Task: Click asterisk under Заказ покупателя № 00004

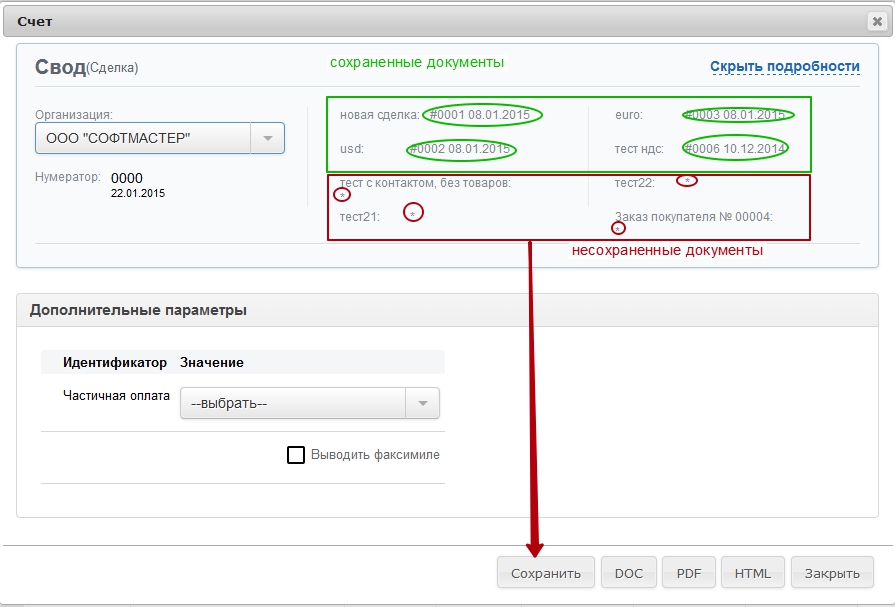Action: pyautogui.click(x=618, y=229)
